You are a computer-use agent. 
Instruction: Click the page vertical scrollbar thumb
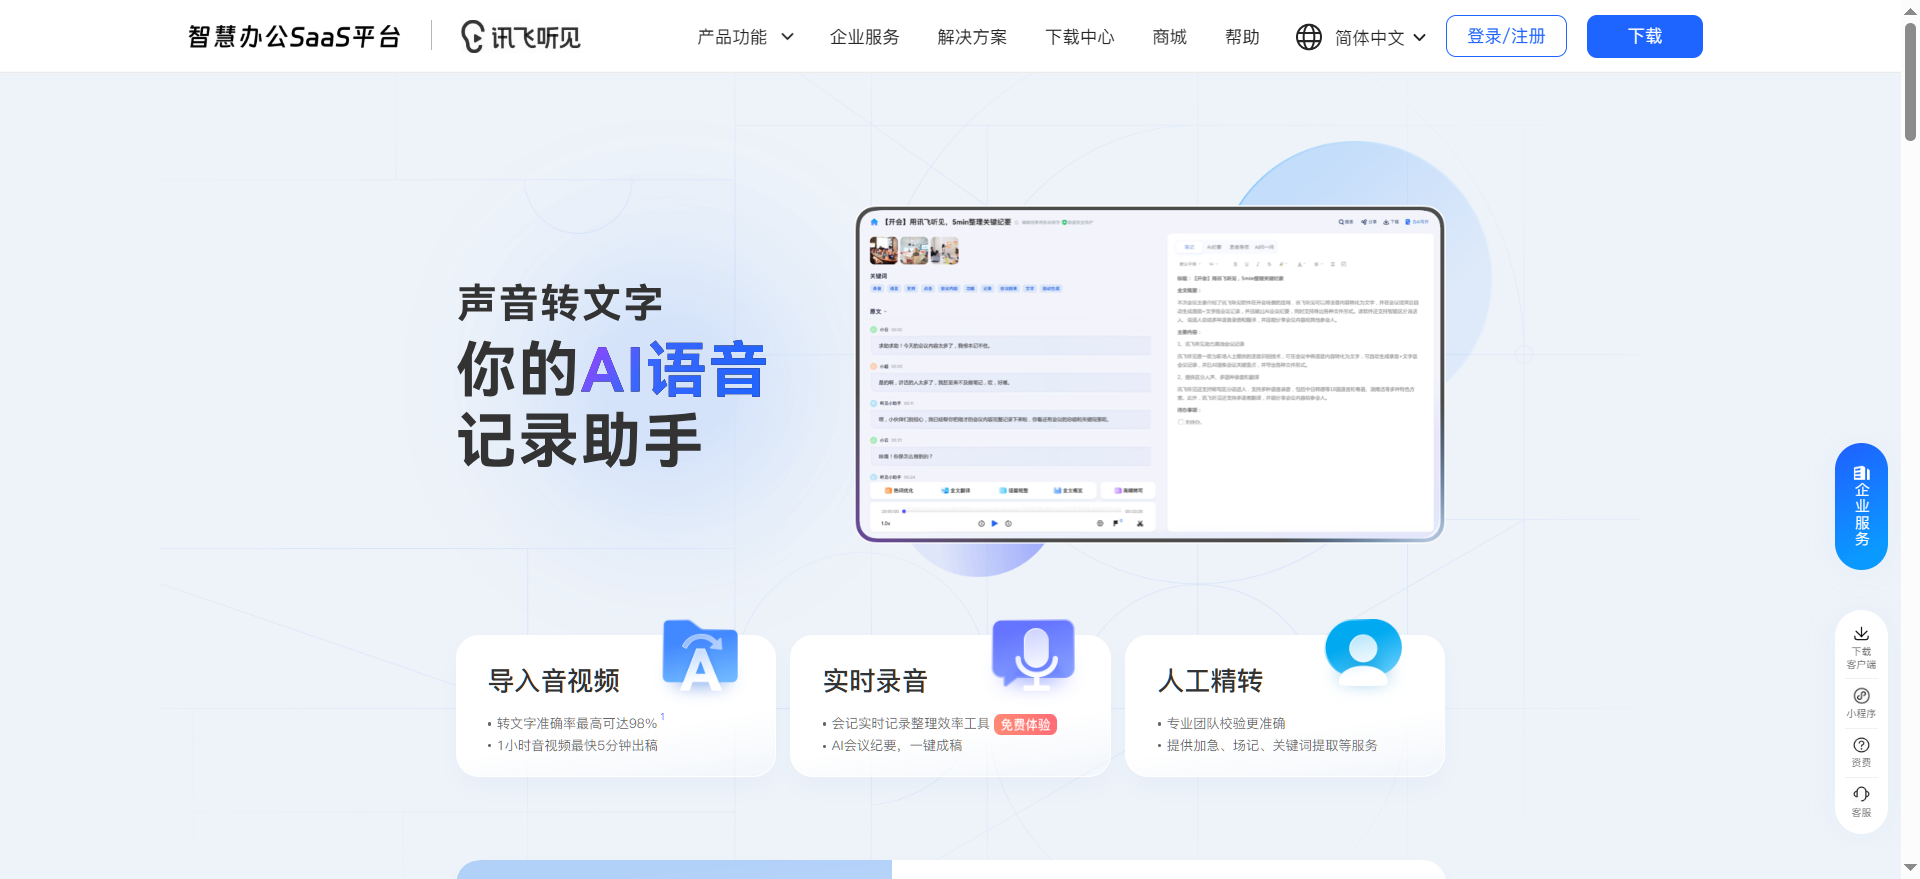coord(1910,82)
